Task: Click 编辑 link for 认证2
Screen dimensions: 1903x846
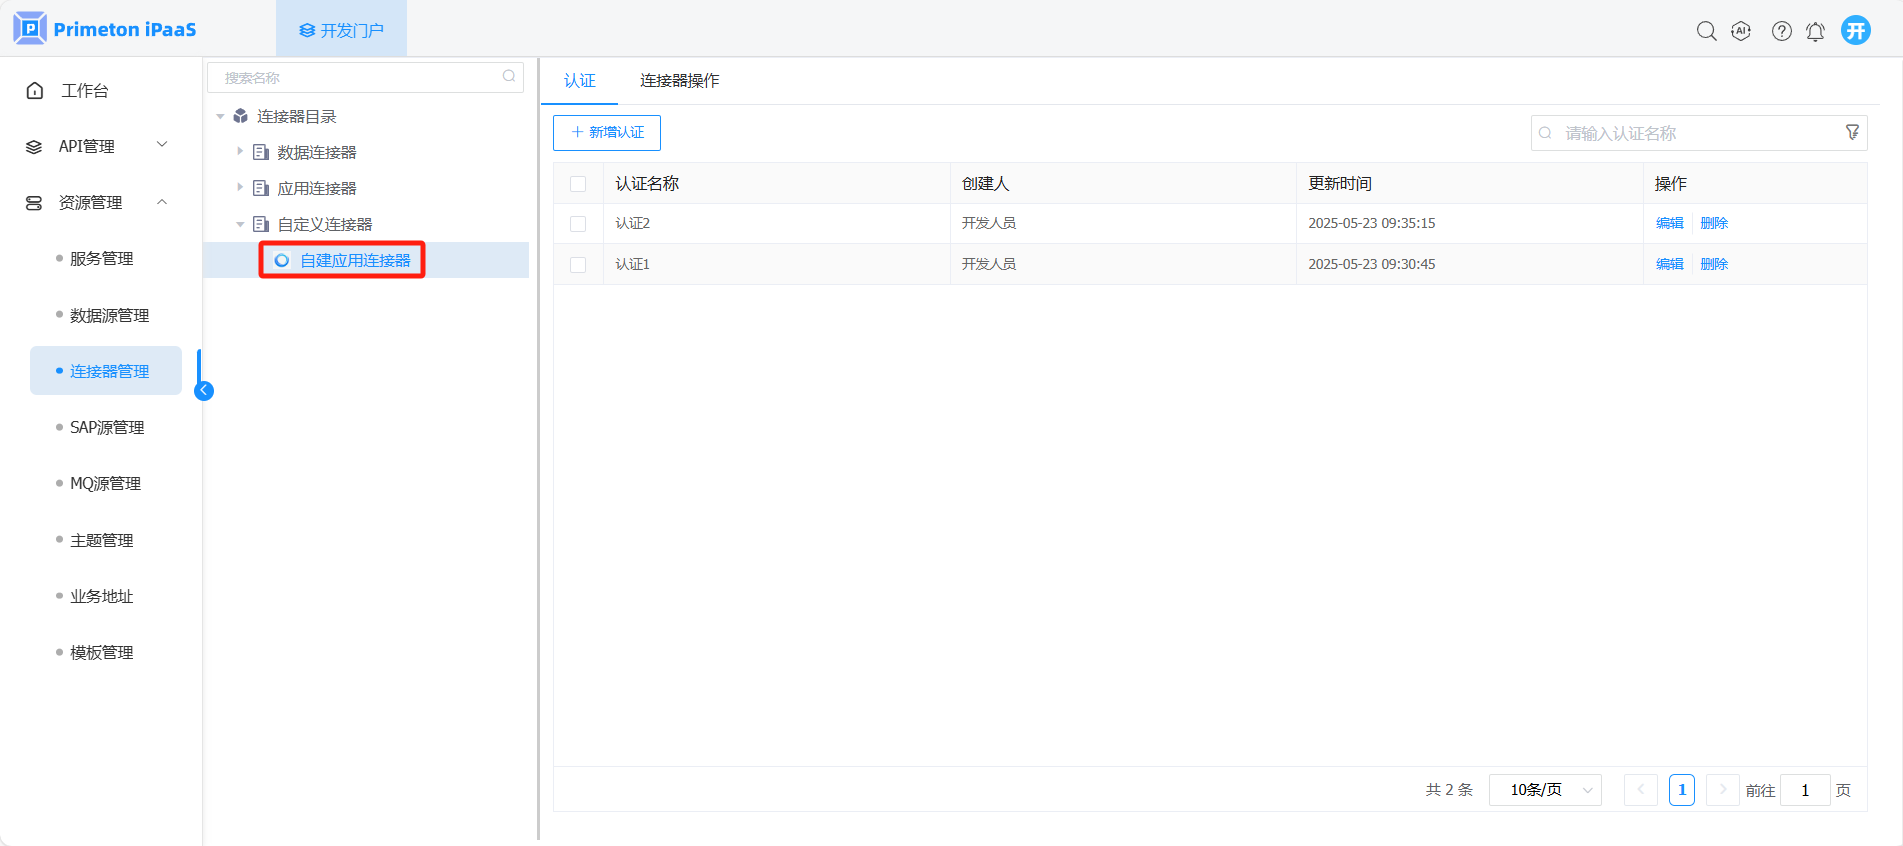Action: pyautogui.click(x=1669, y=224)
